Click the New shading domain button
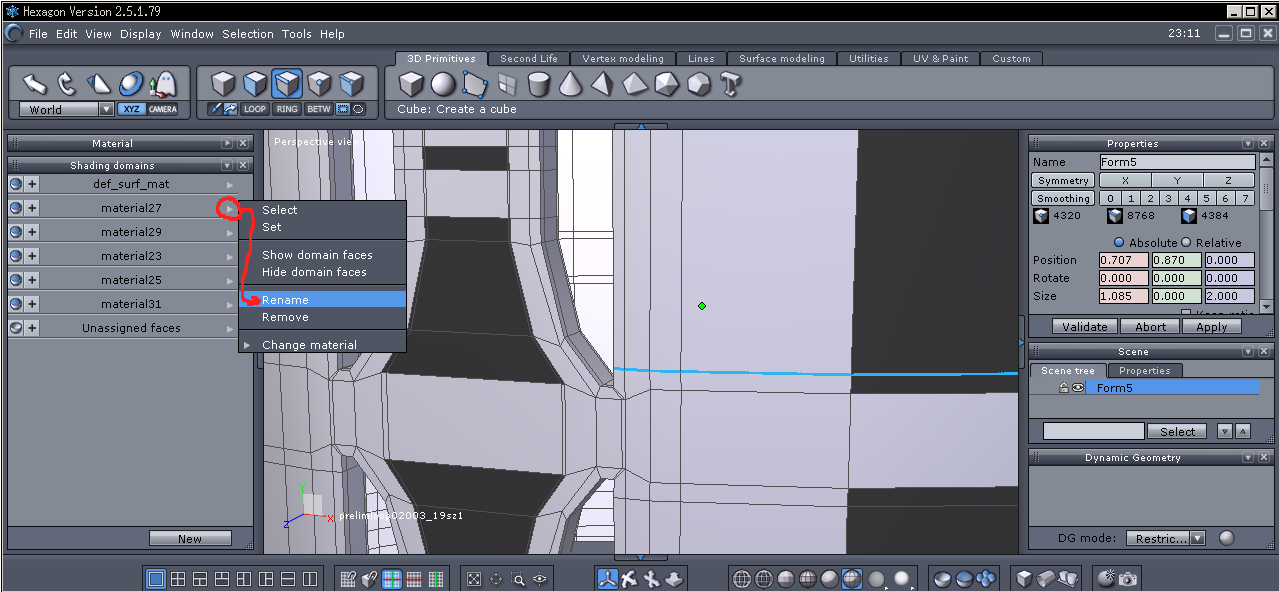 pos(190,538)
